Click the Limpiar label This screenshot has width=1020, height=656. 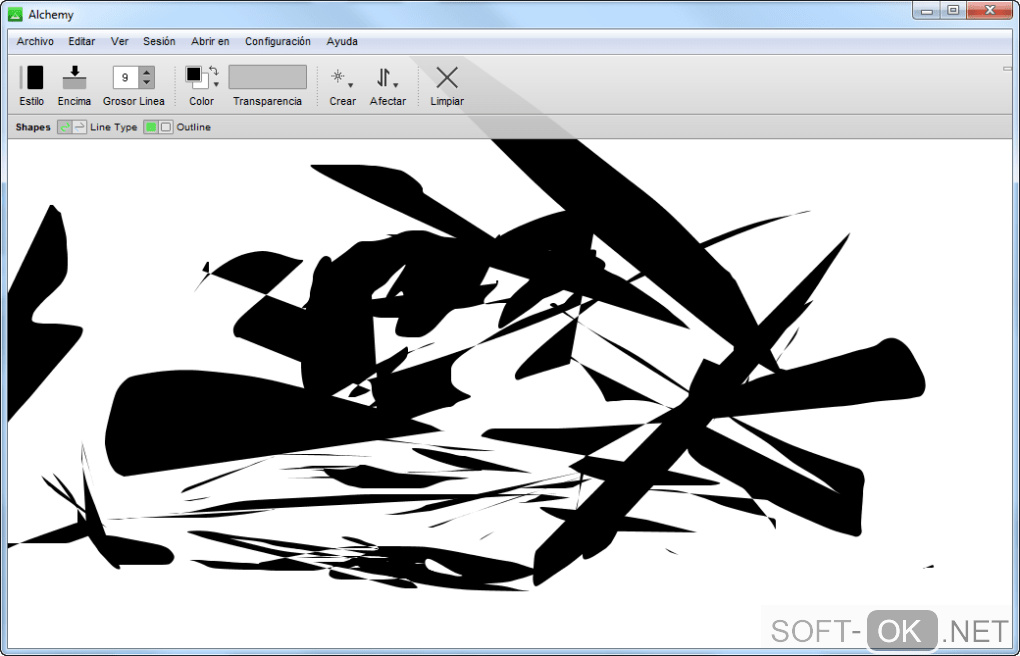(447, 101)
